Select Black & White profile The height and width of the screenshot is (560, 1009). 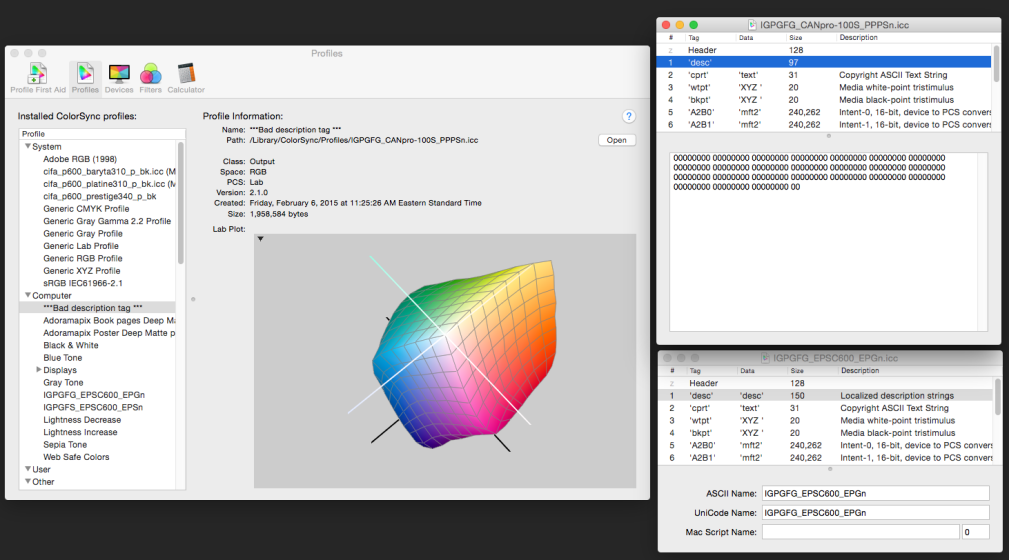[71, 345]
